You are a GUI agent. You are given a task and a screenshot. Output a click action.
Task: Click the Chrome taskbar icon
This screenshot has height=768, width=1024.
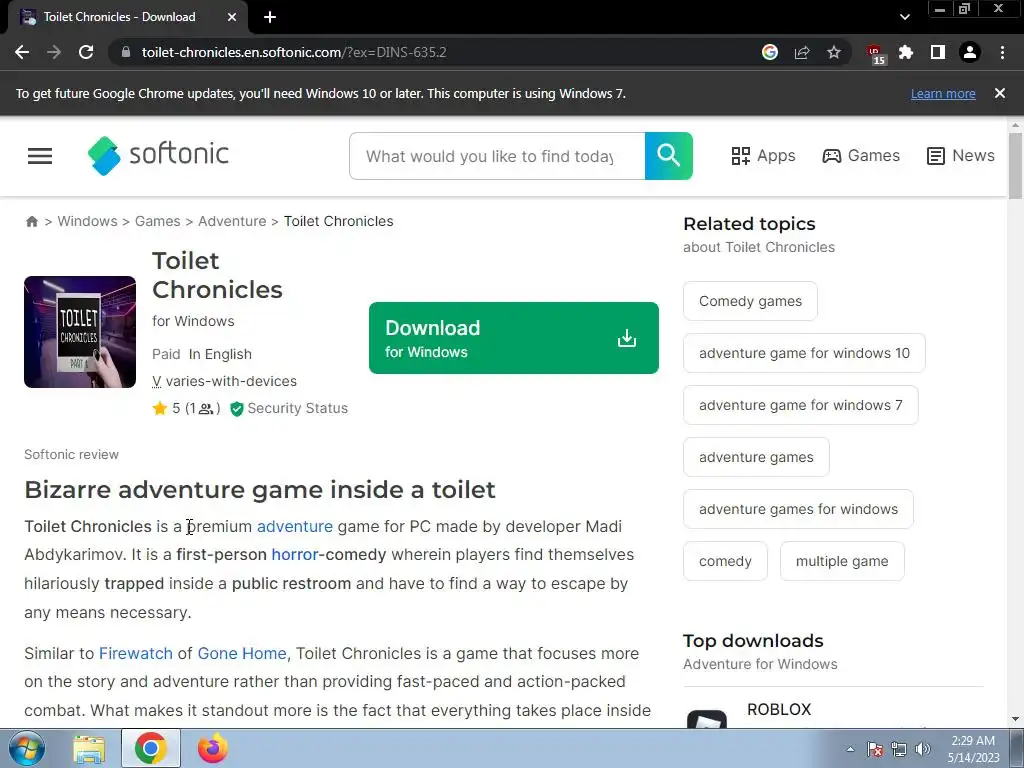[x=151, y=748]
